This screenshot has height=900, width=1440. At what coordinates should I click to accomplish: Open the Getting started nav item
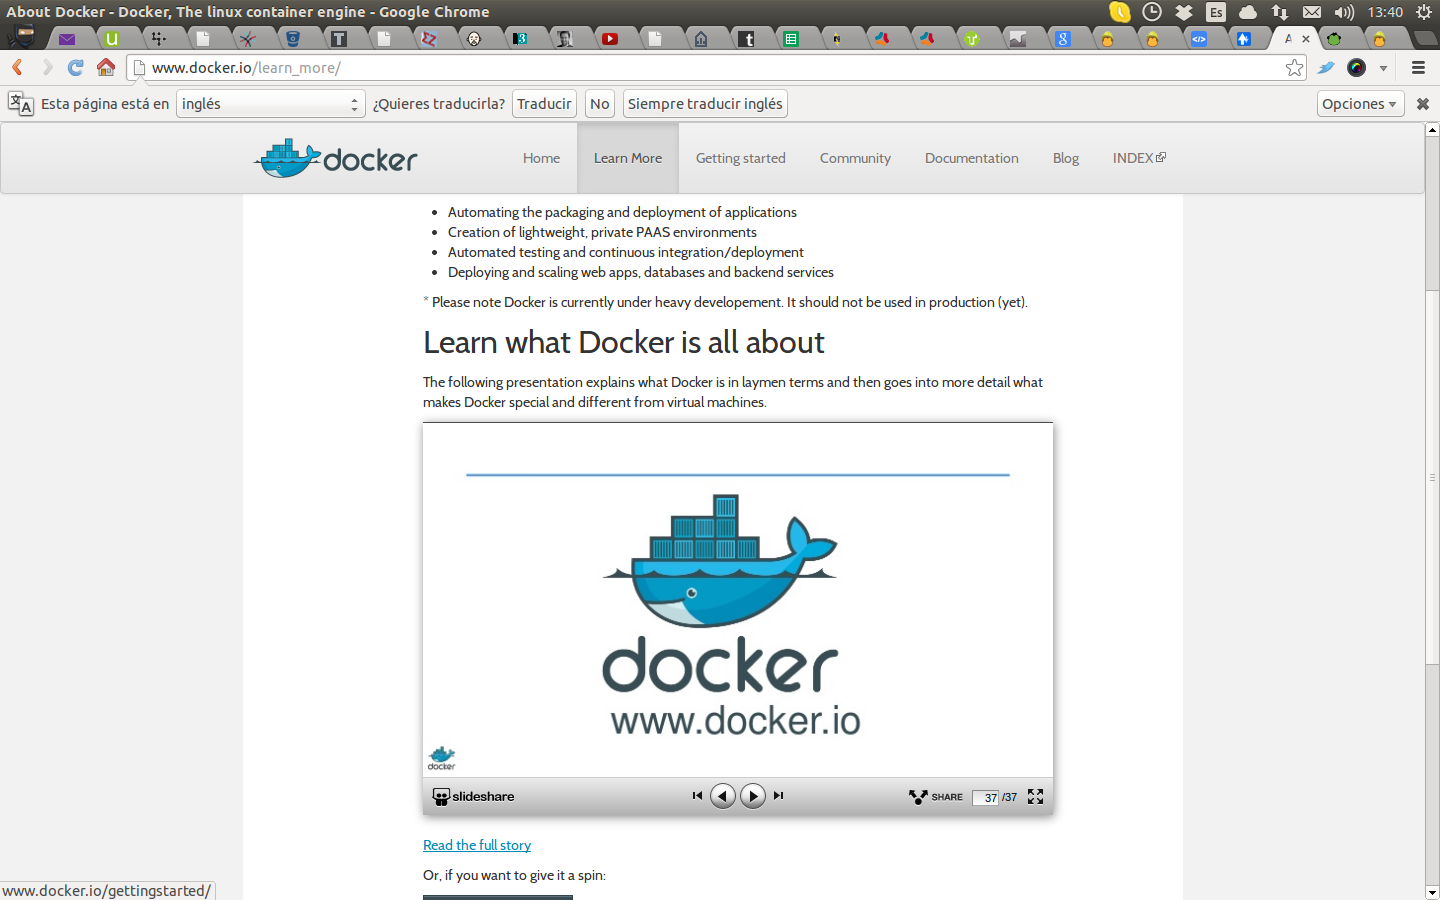pos(740,158)
